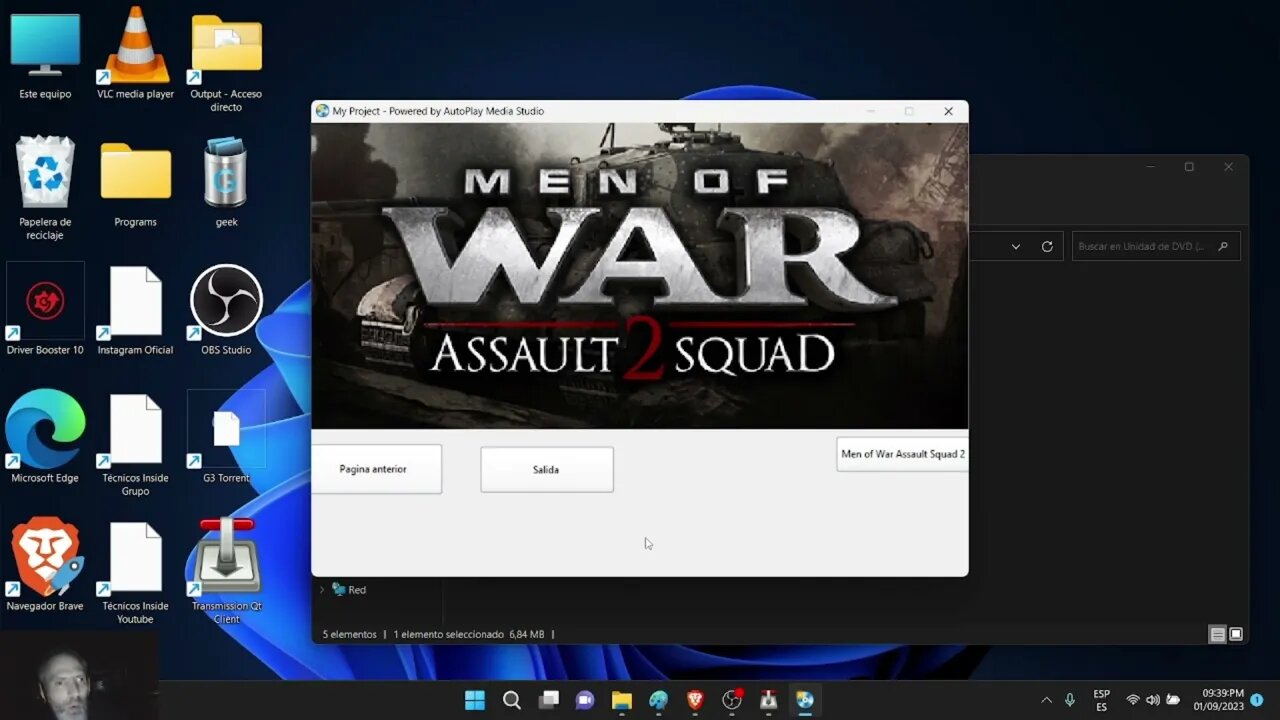This screenshot has height=720, width=1280.
Task: Open the Este equipo desktop icon
Action: click(x=45, y=56)
